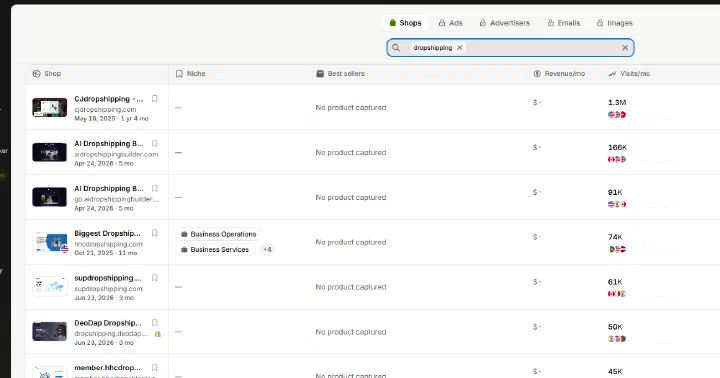Open the hhcdropshipping.com shop link
Viewport: 720px width, 378px height.
pos(108,244)
